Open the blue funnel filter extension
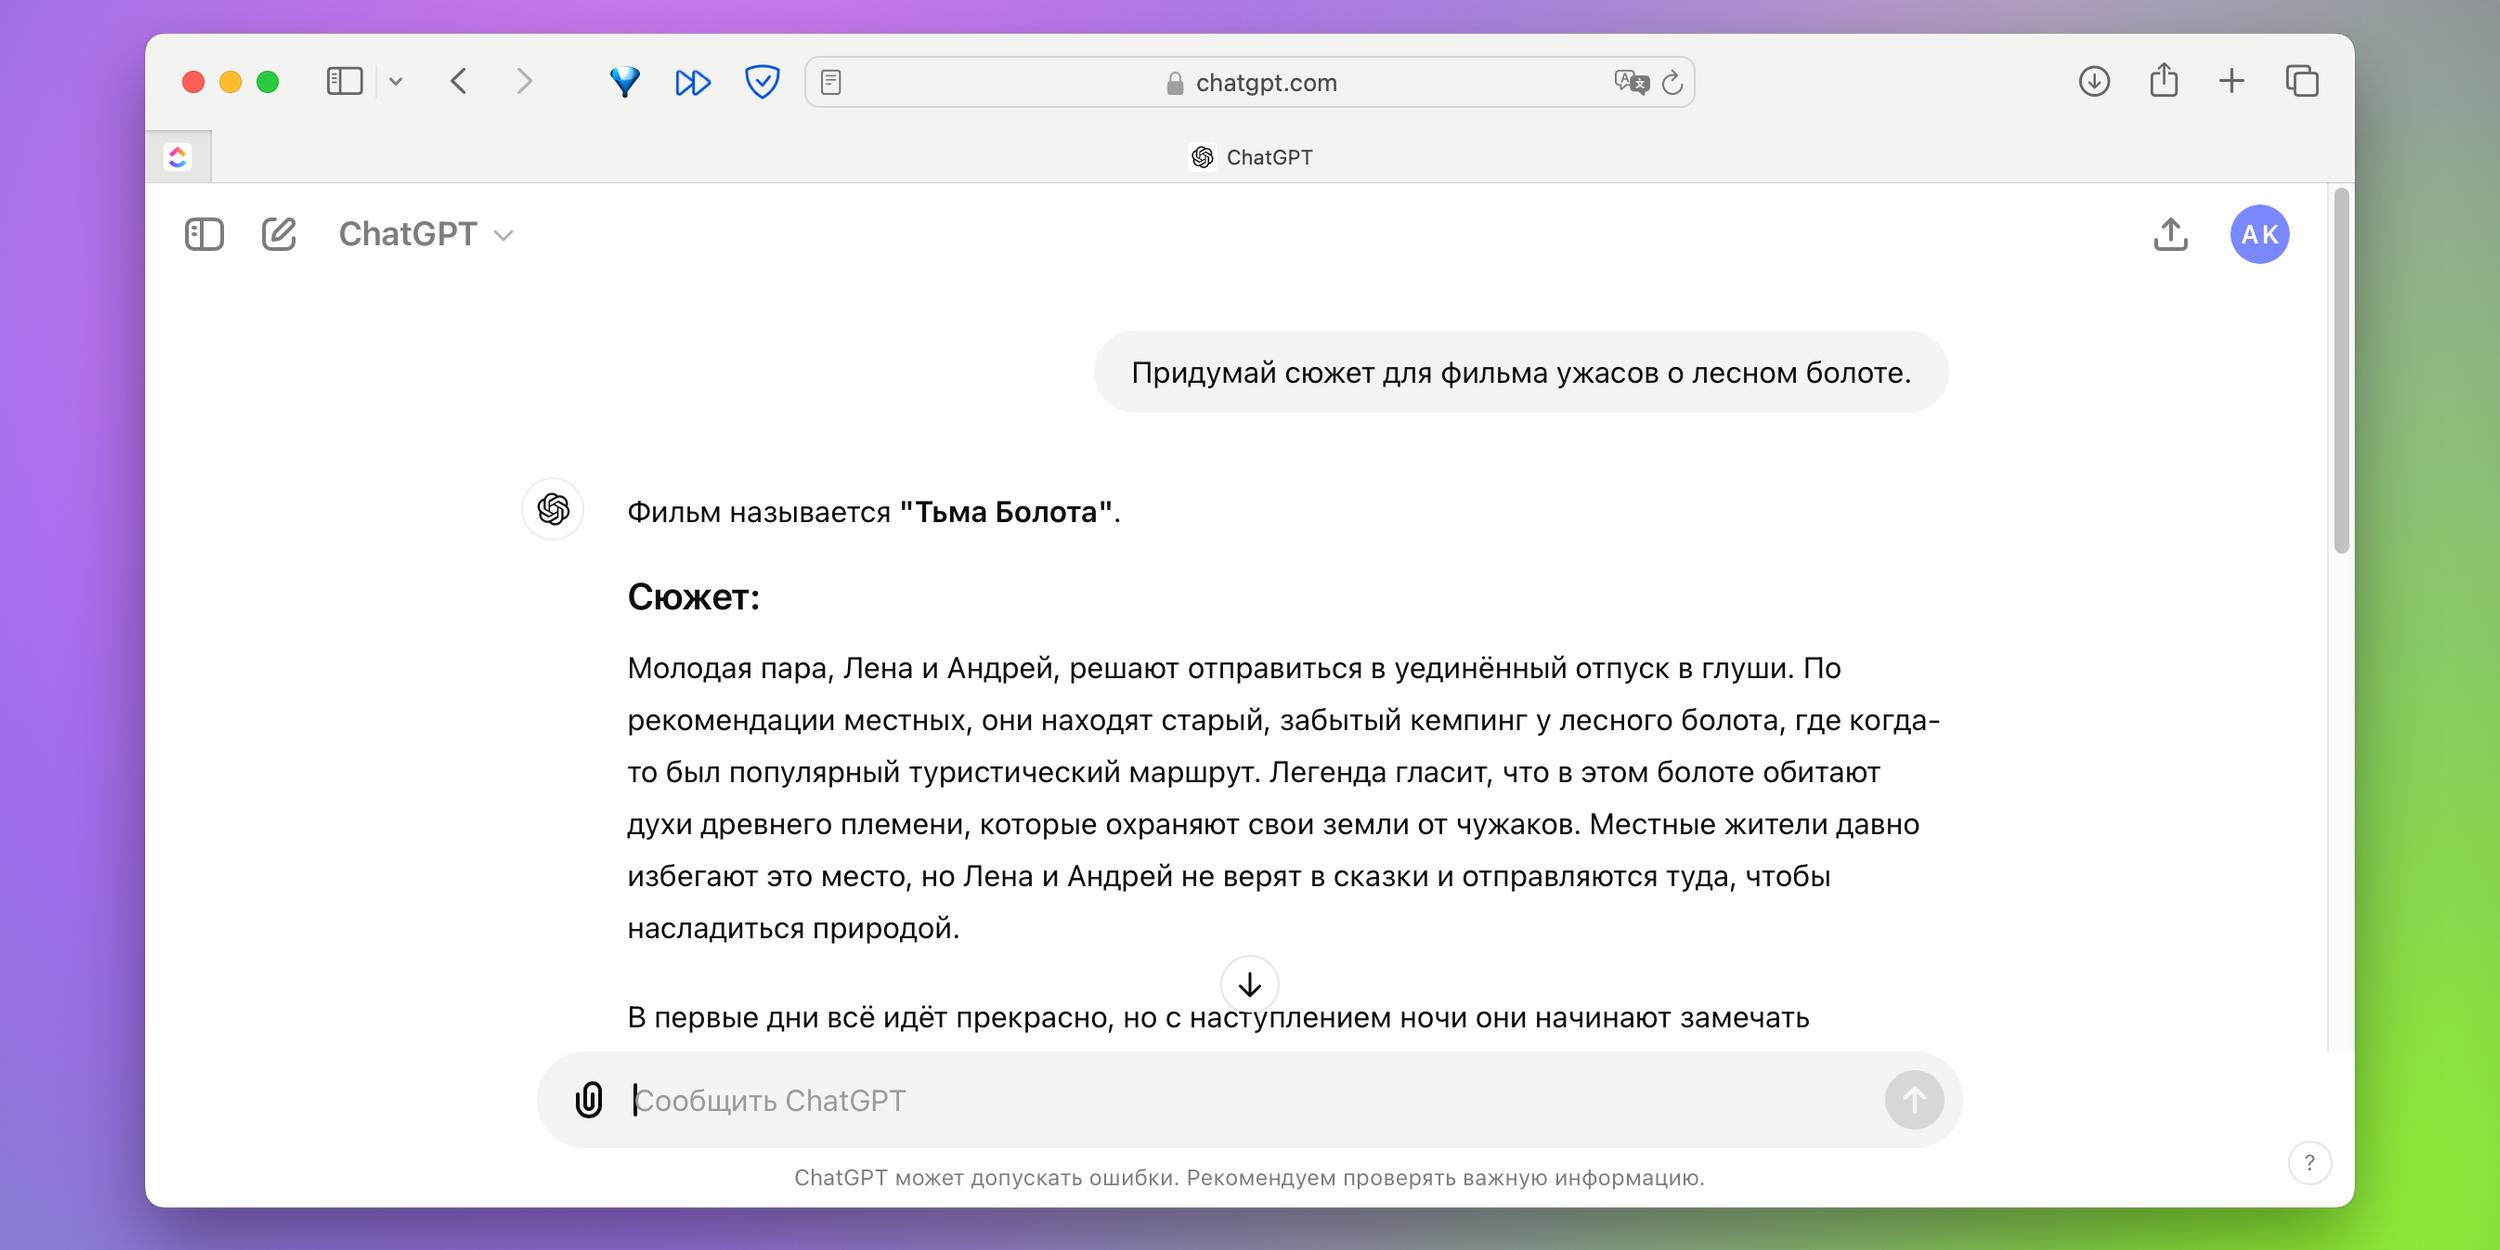 (625, 82)
